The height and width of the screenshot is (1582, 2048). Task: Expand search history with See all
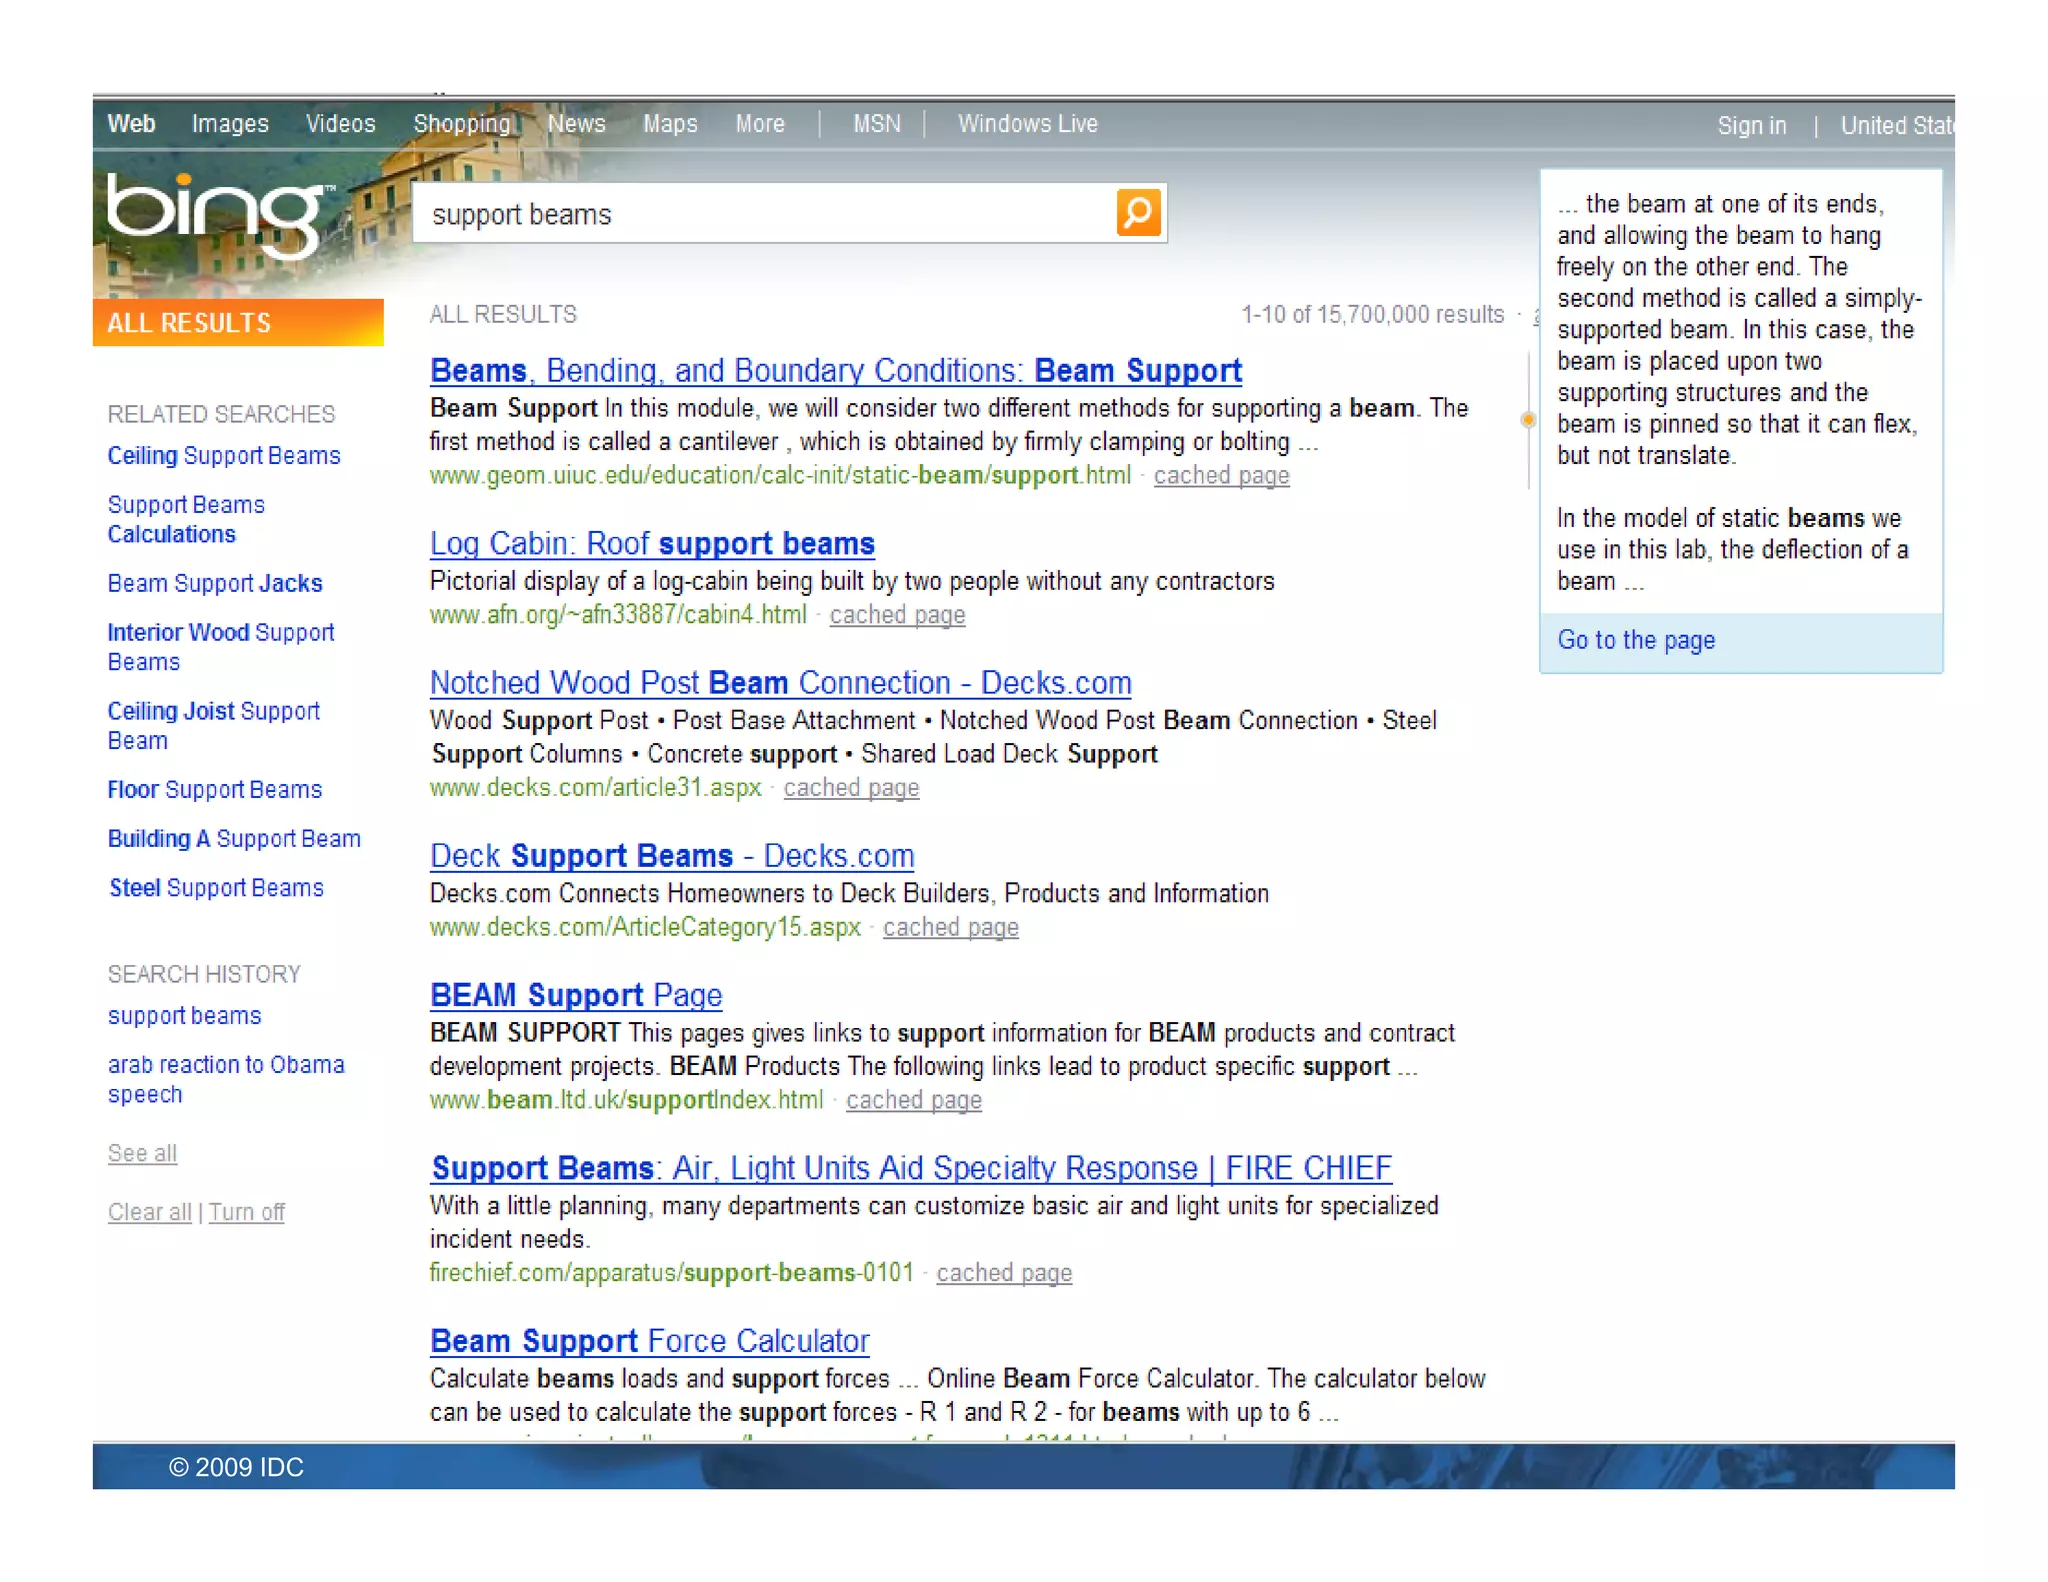[142, 1153]
